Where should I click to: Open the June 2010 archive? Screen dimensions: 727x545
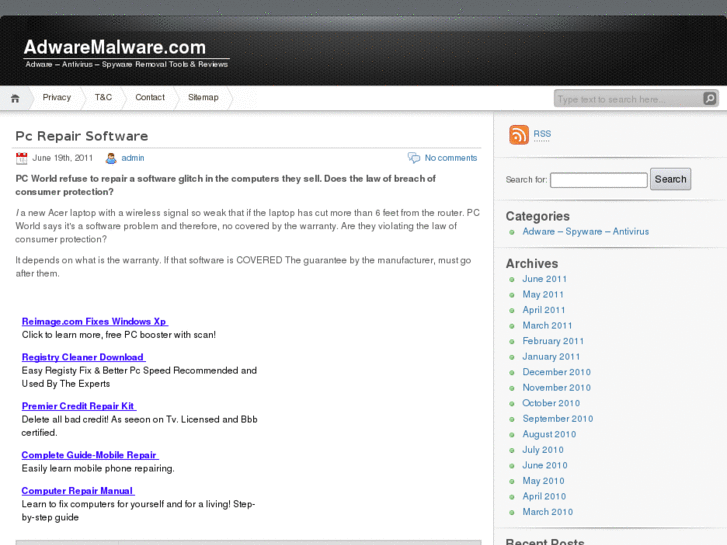coord(545,465)
